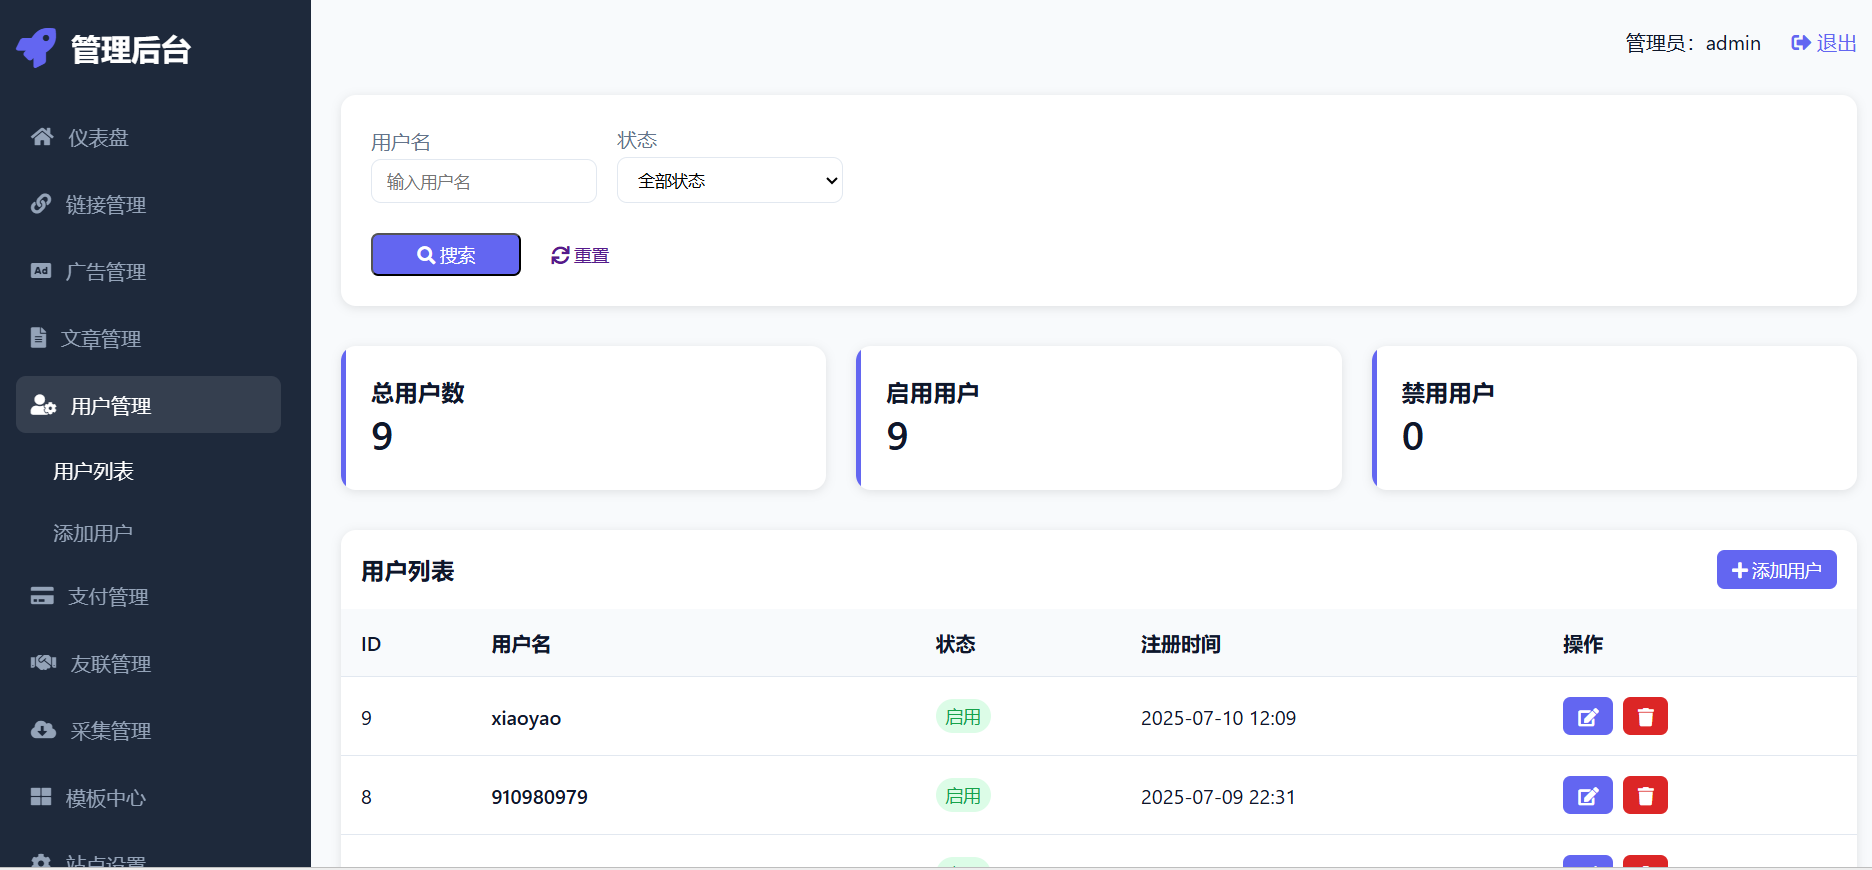Click the link management chain icon
1872x870 pixels.
point(41,204)
